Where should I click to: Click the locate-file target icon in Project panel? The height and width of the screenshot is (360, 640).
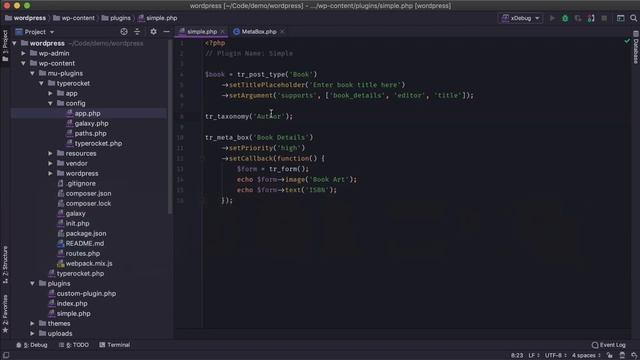click(124, 31)
